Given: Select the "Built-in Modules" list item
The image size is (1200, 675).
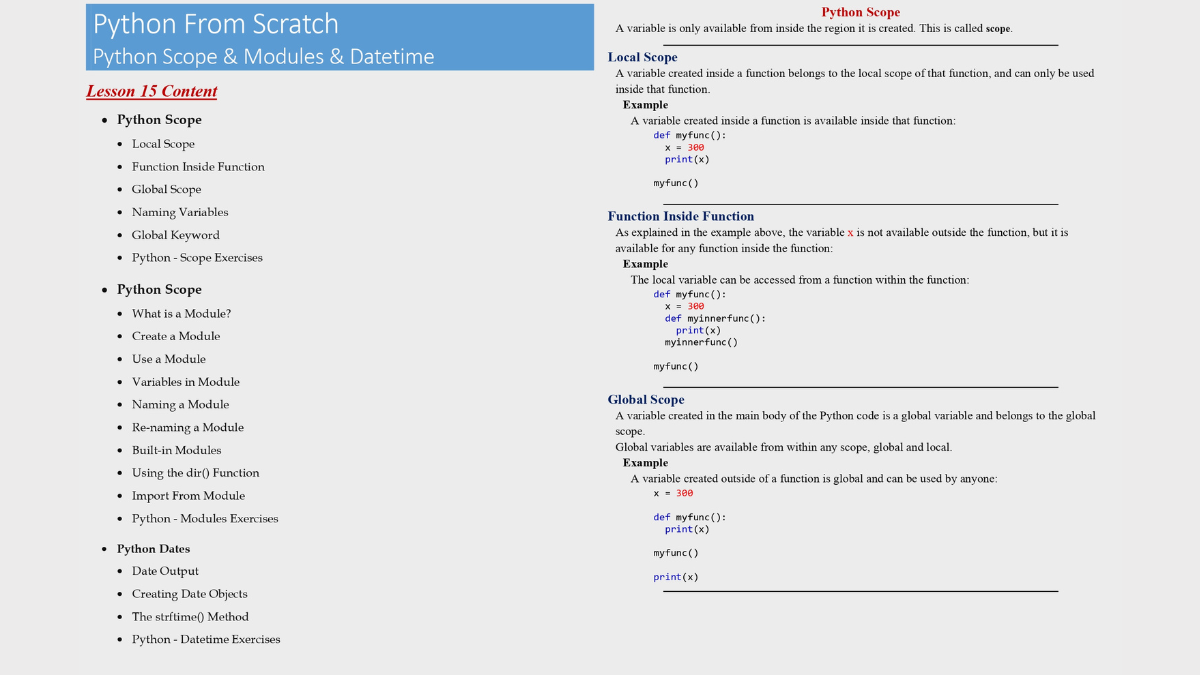Looking at the screenshot, I should (x=177, y=450).
